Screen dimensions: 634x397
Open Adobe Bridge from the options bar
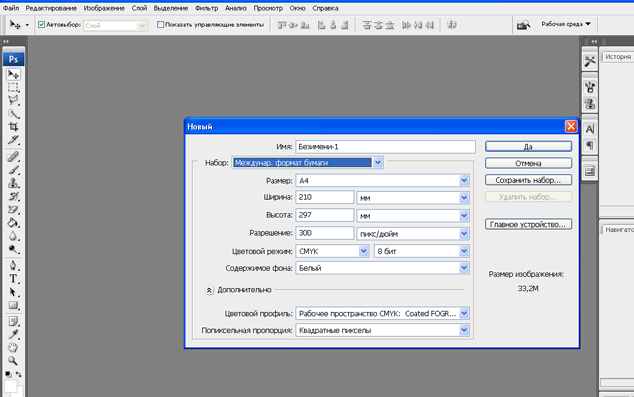click(x=523, y=25)
